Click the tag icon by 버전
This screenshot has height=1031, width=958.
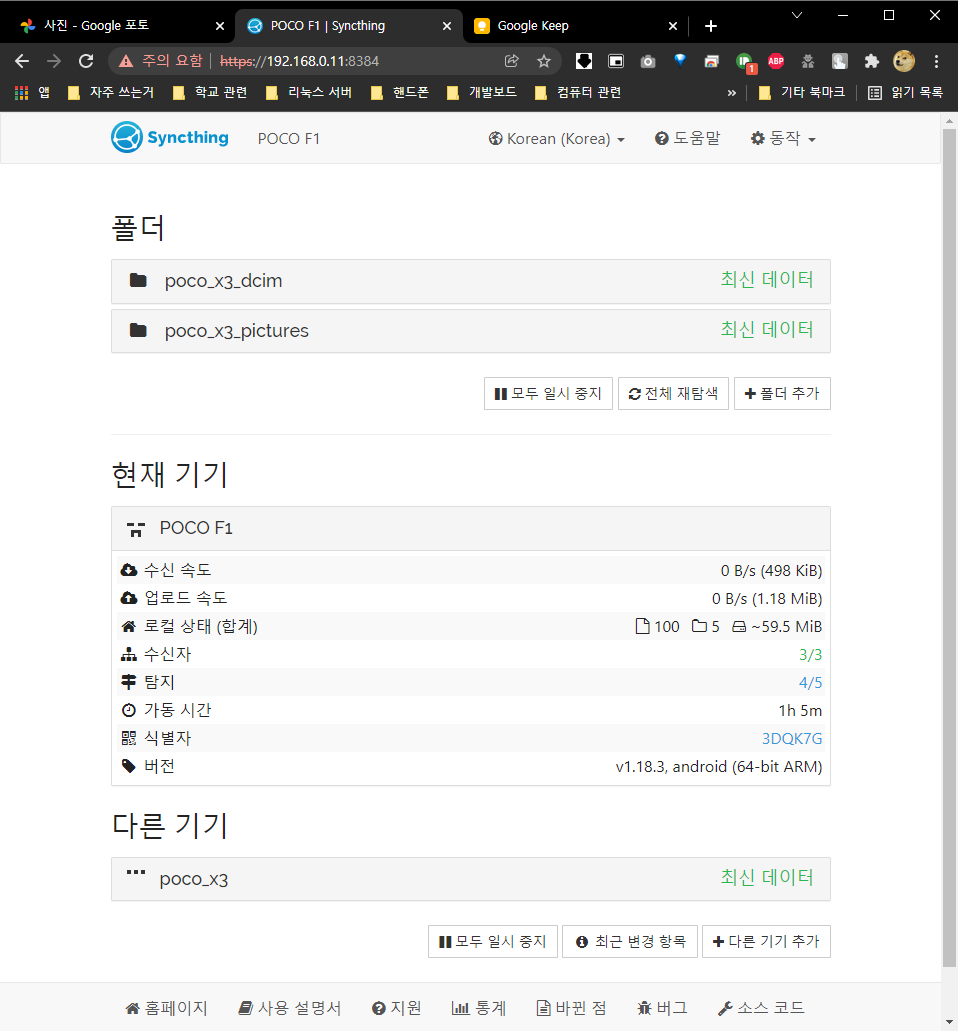click(x=129, y=766)
